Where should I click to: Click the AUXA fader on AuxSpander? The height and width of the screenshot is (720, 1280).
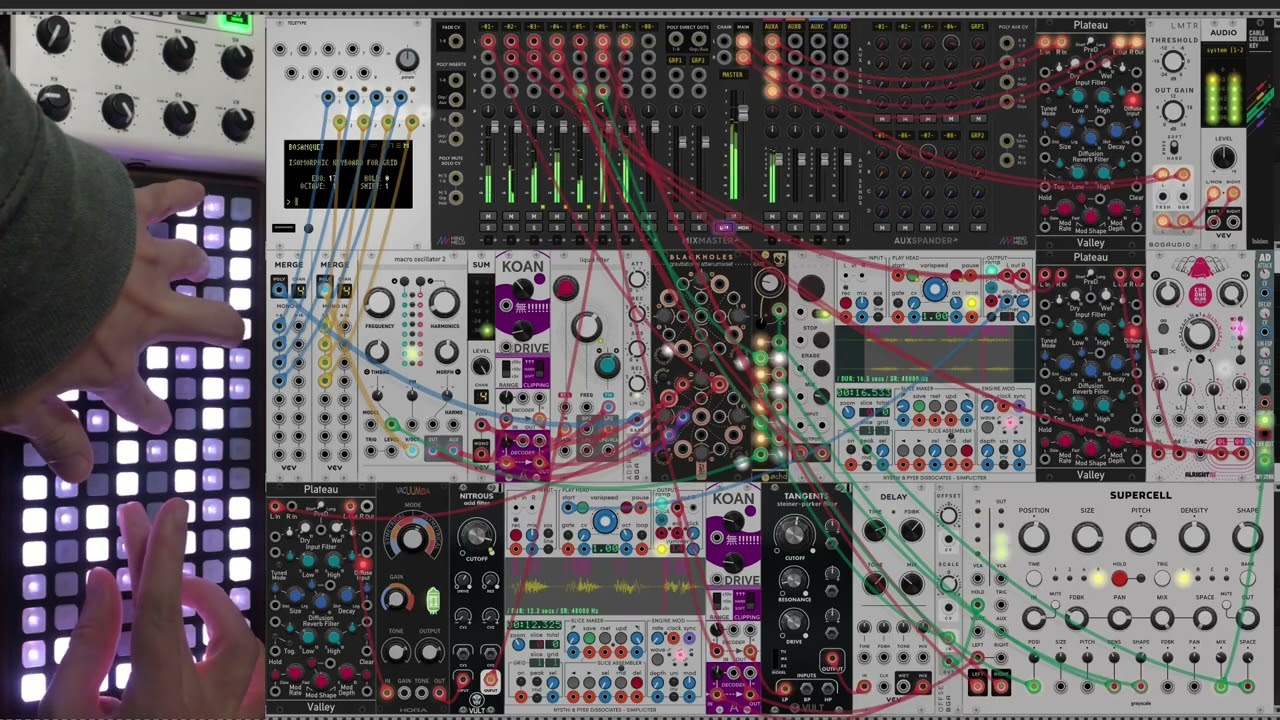click(x=778, y=160)
